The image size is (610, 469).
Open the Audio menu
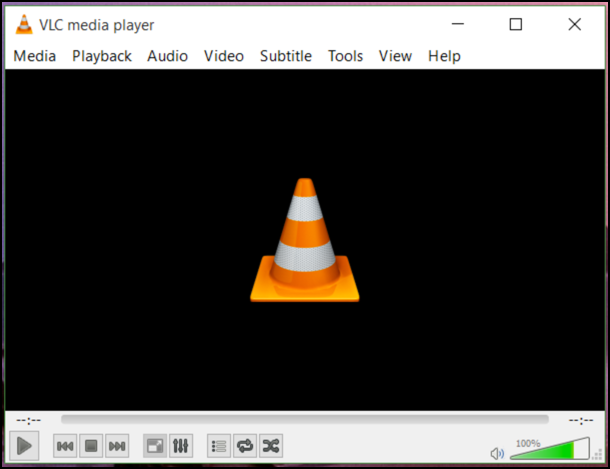coord(167,56)
